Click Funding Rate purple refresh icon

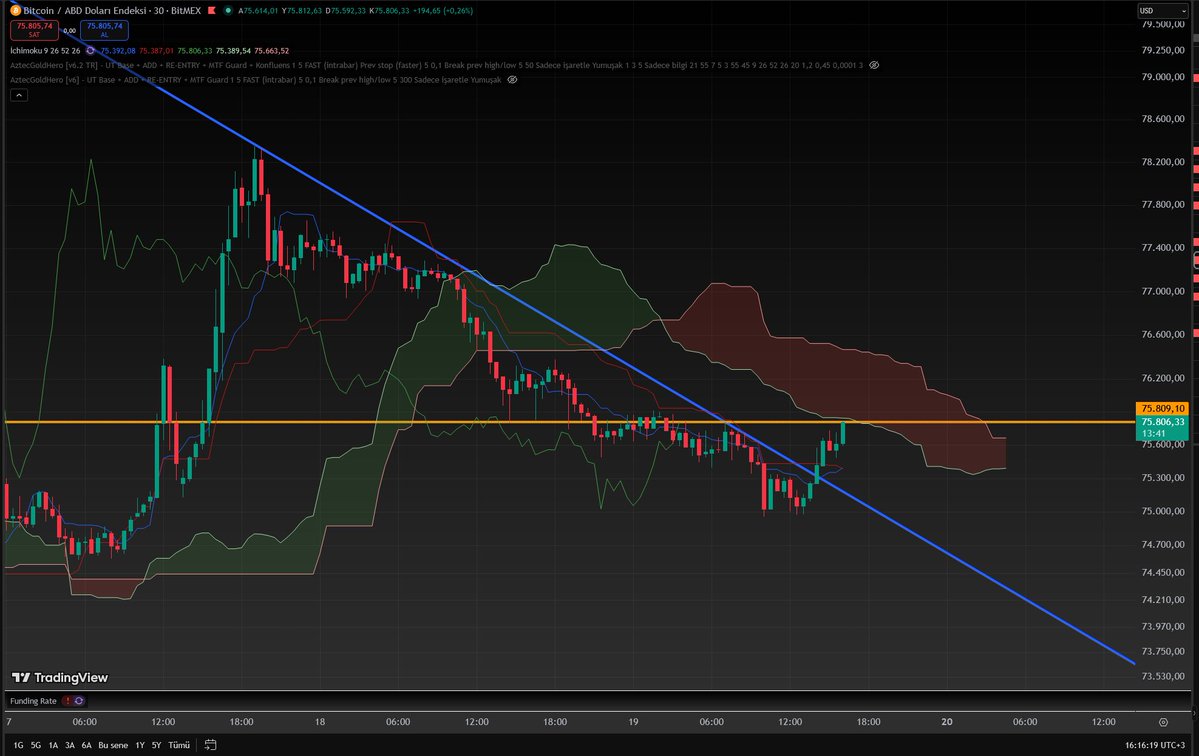[x=79, y=701]
